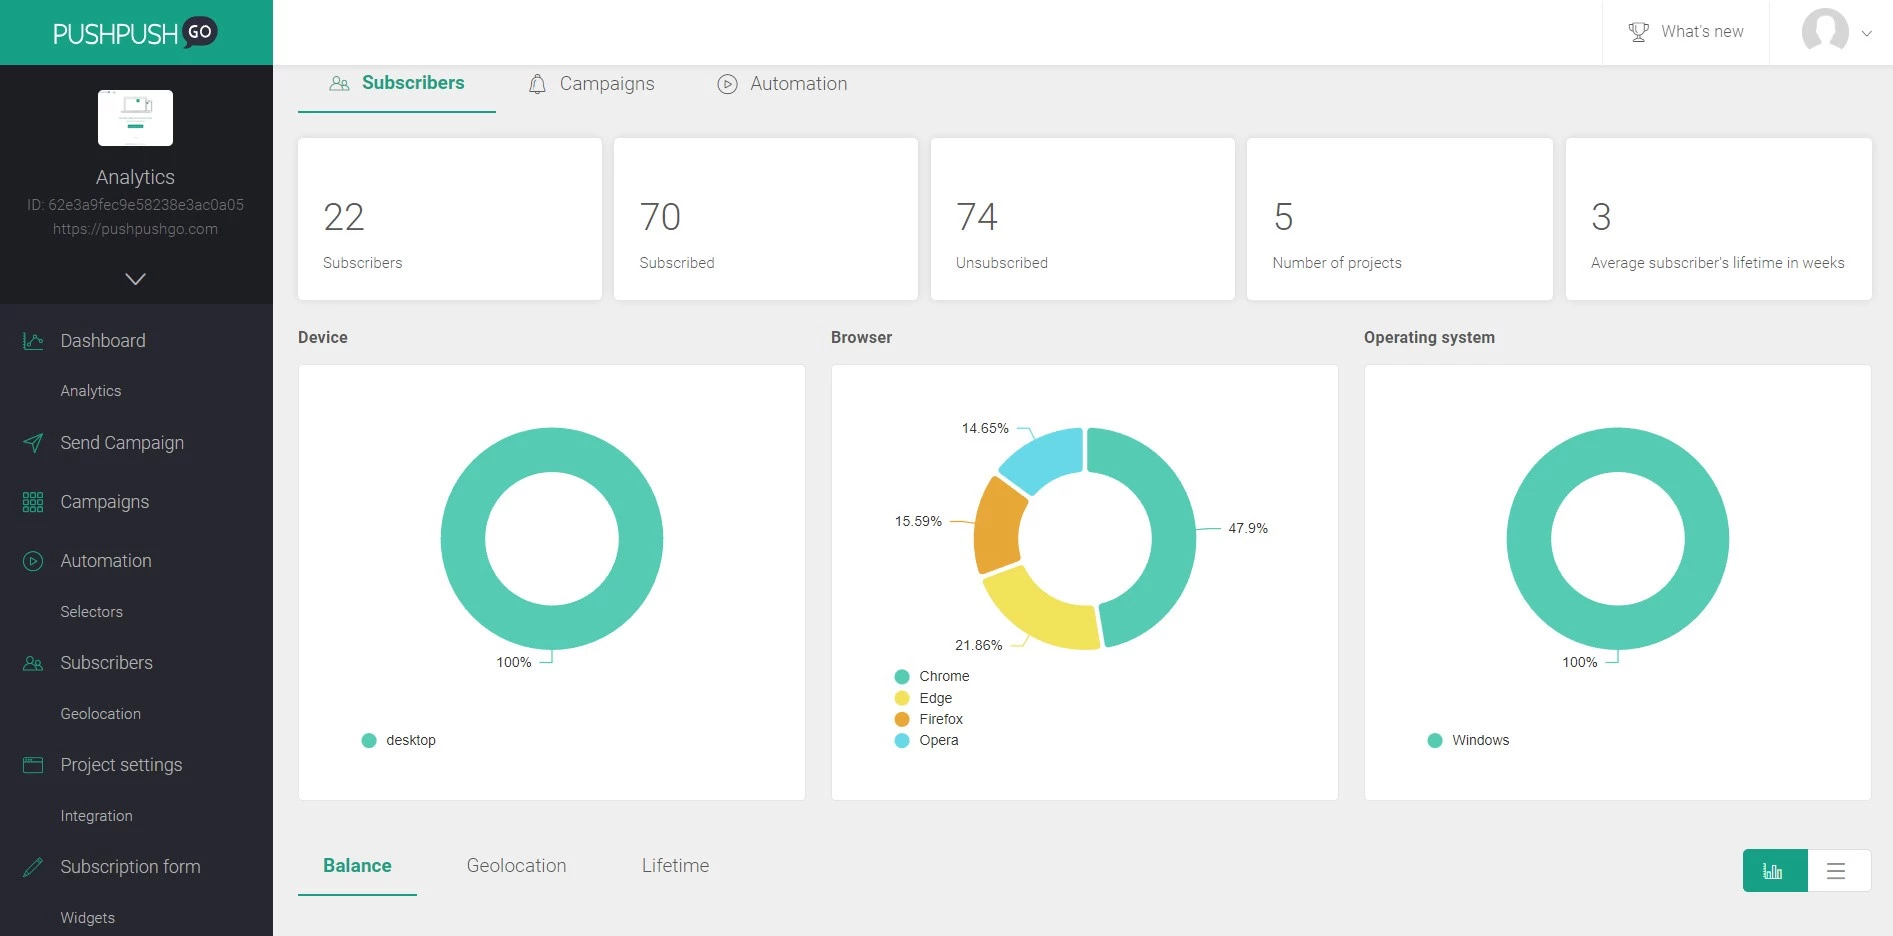Click the Automation play icon in sidebar

tap(33, 561)
